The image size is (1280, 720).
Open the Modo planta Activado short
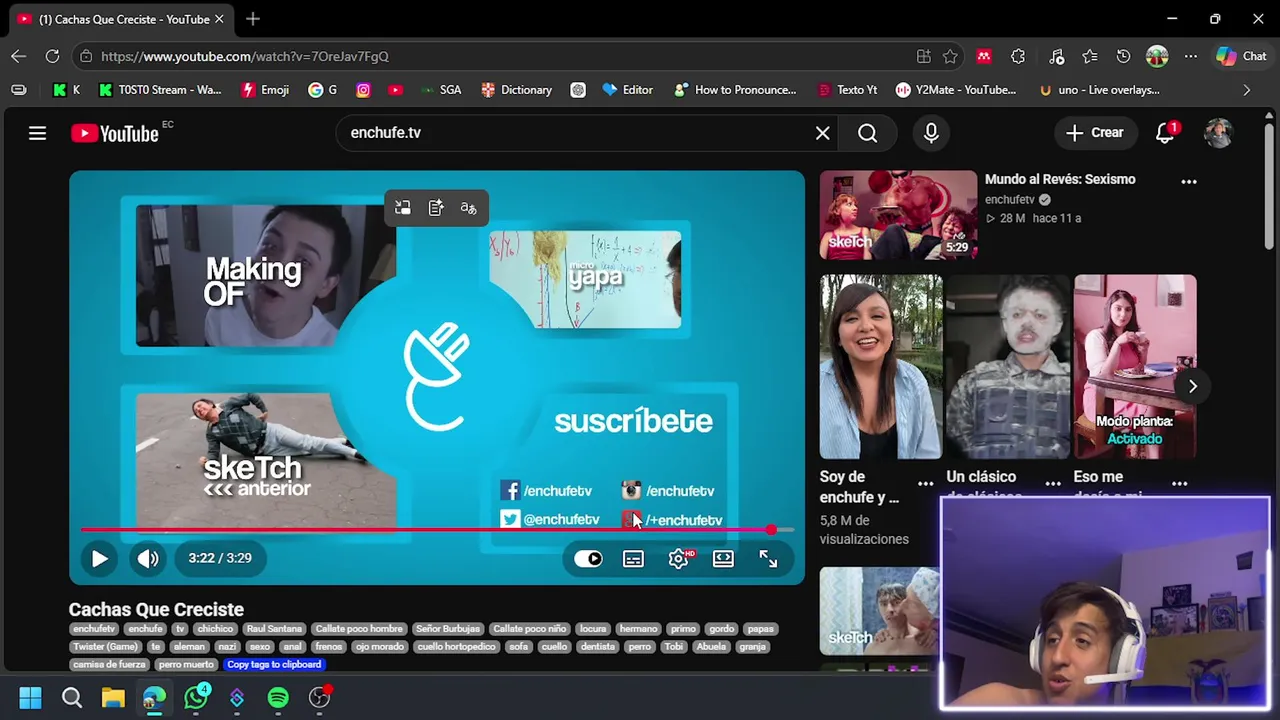[x=1135, y=366]
